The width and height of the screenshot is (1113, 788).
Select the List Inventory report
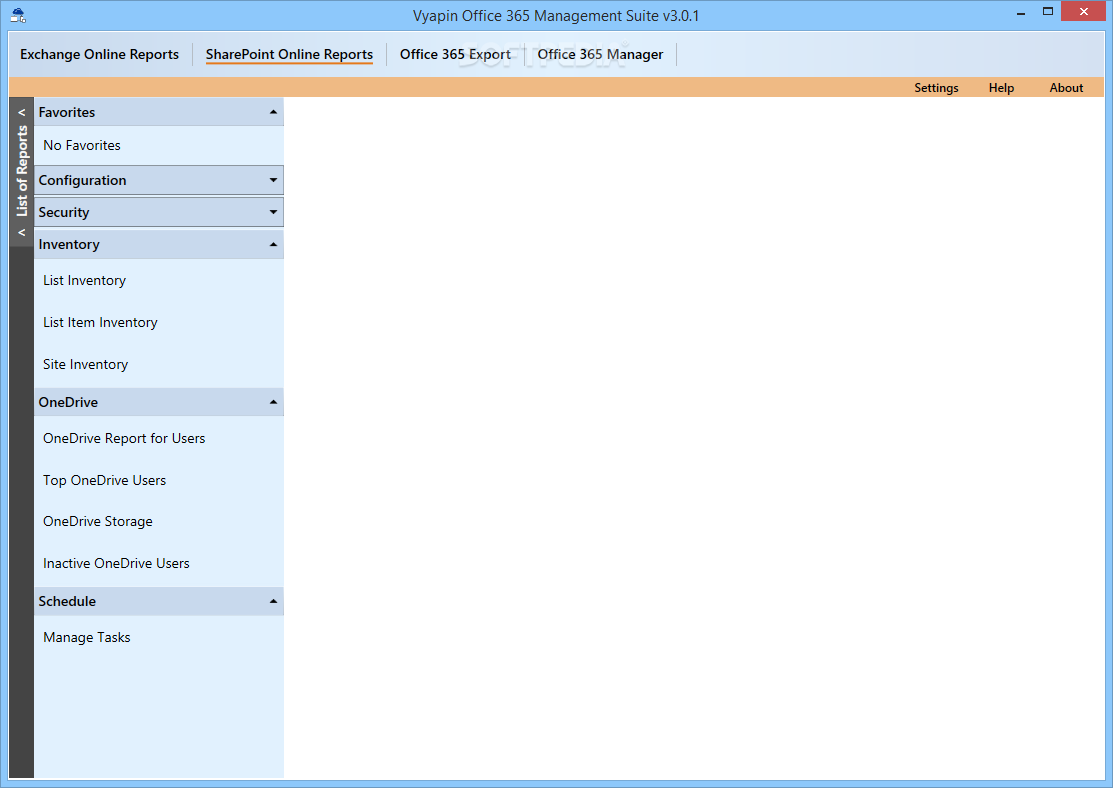pyautogui.click(x=84, y=280)
